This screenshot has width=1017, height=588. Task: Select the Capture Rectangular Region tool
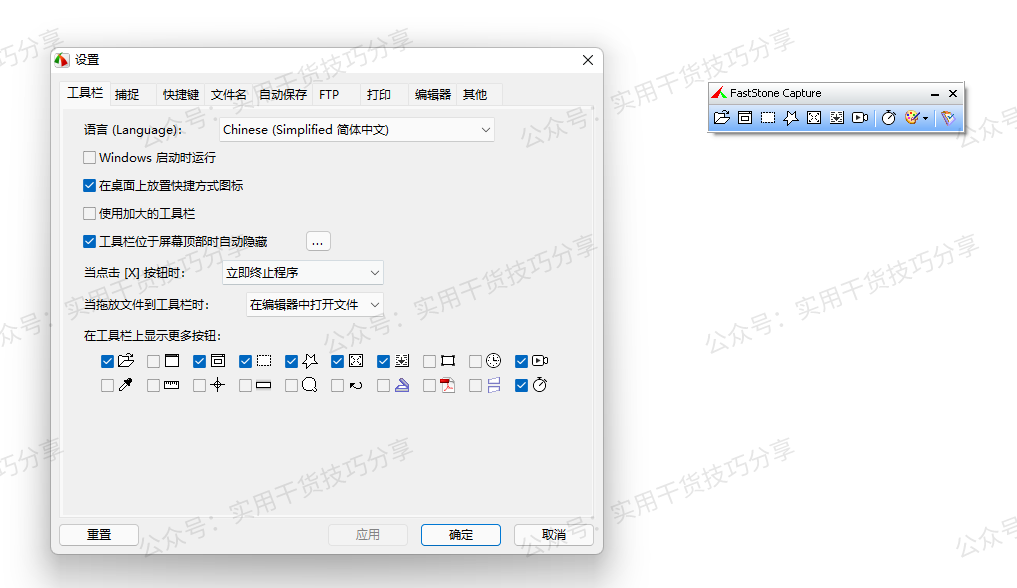(766, 117)
